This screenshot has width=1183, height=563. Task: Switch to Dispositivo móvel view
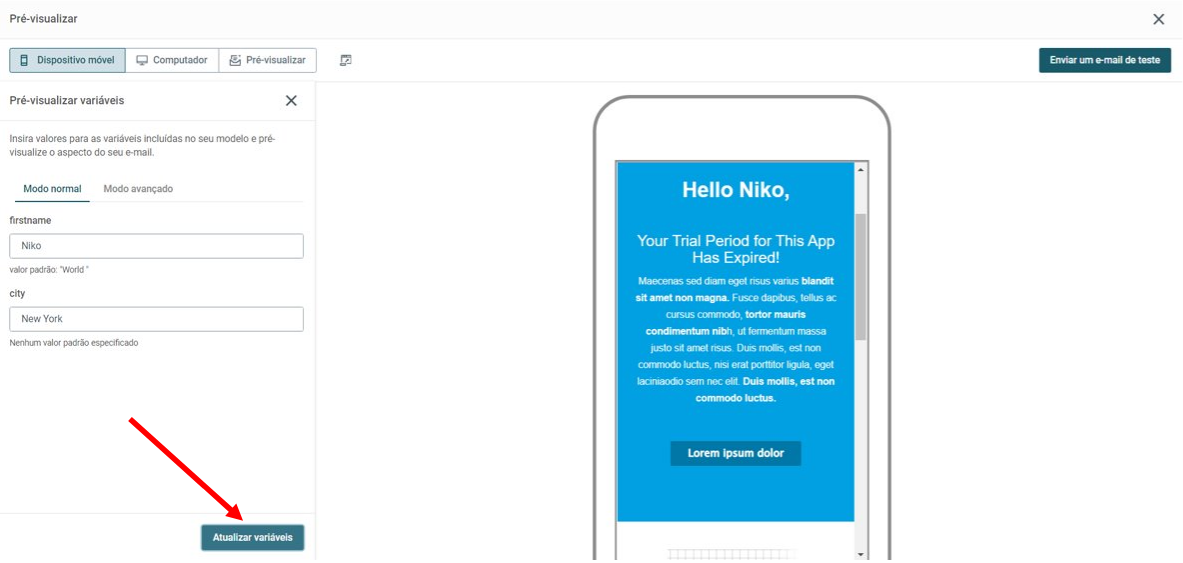(67, 60)
